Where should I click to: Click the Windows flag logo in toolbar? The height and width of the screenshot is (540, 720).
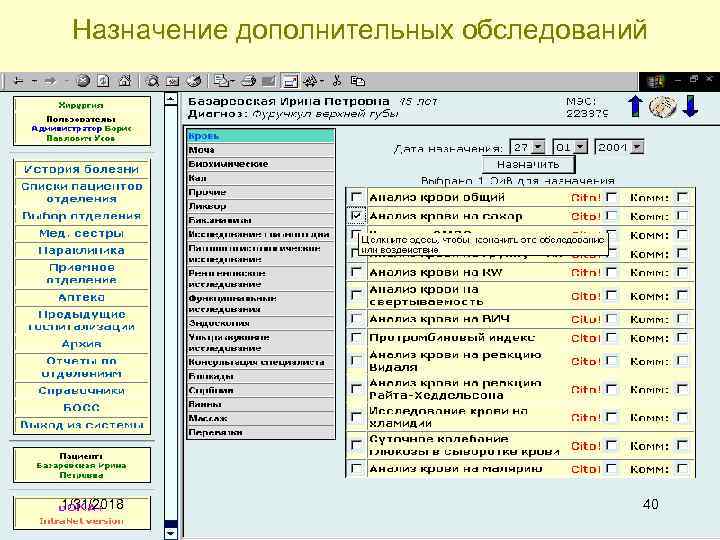(656, 81)
